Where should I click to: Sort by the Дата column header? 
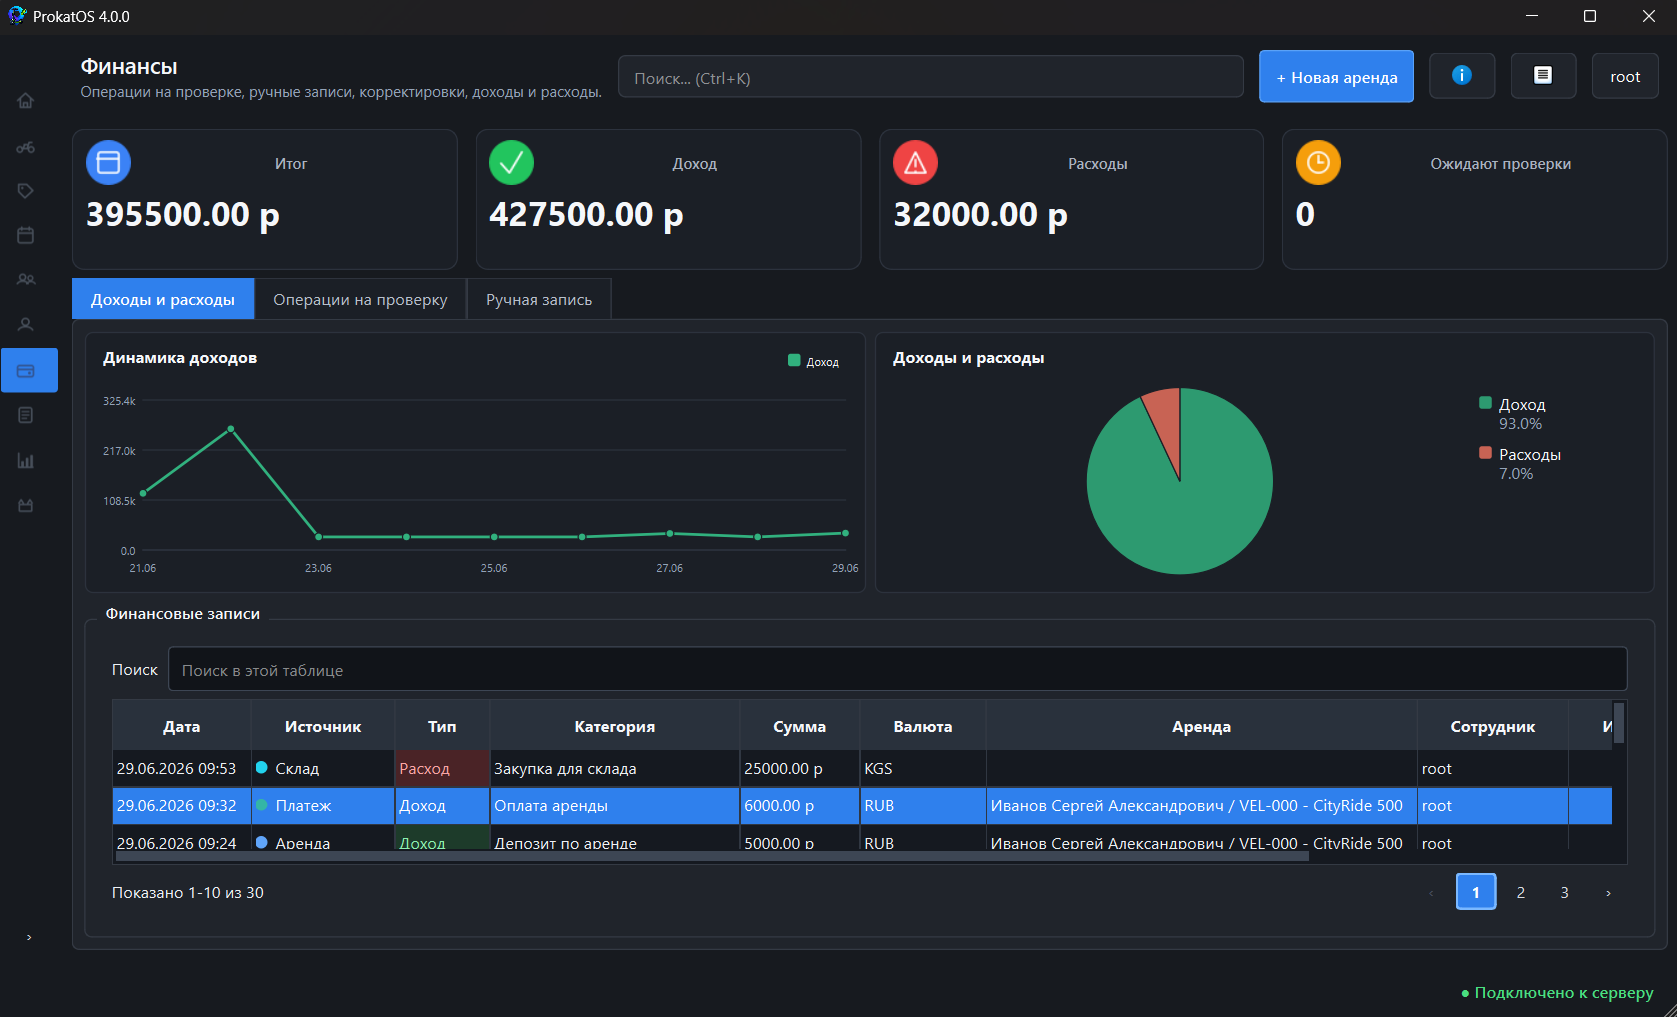[181, 726]
